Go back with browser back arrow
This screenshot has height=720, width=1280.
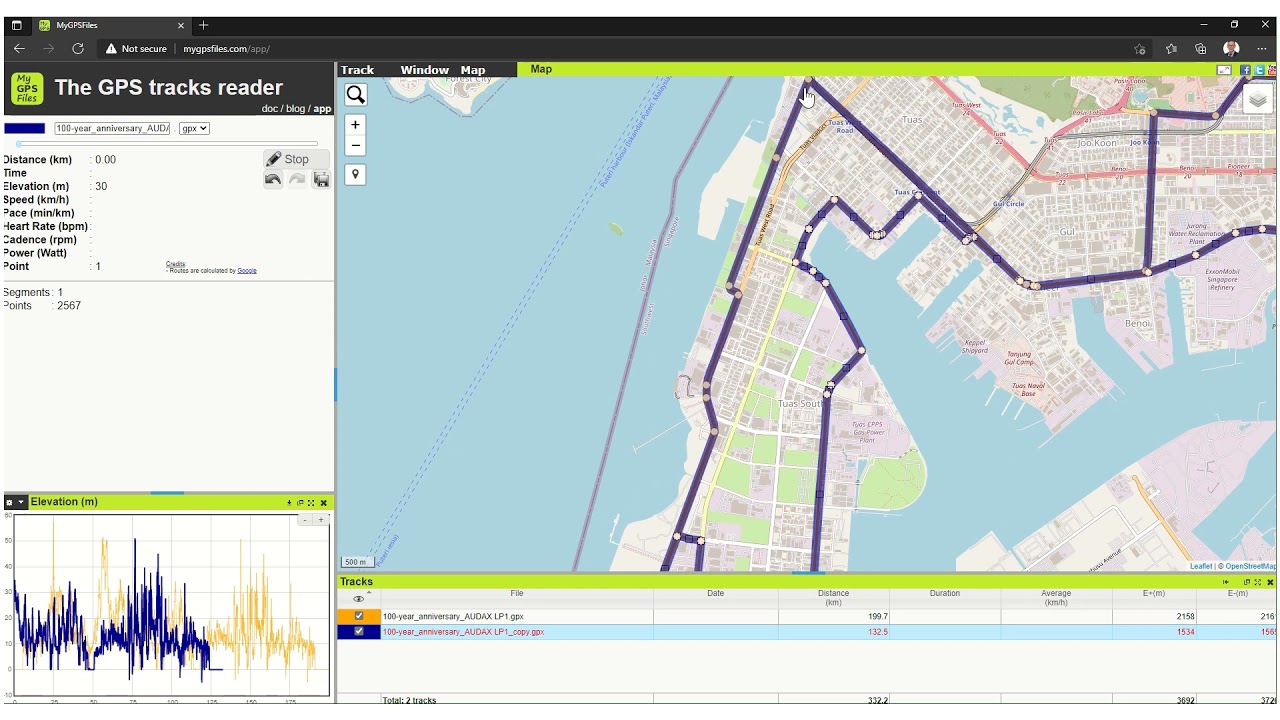click(19, 49)
